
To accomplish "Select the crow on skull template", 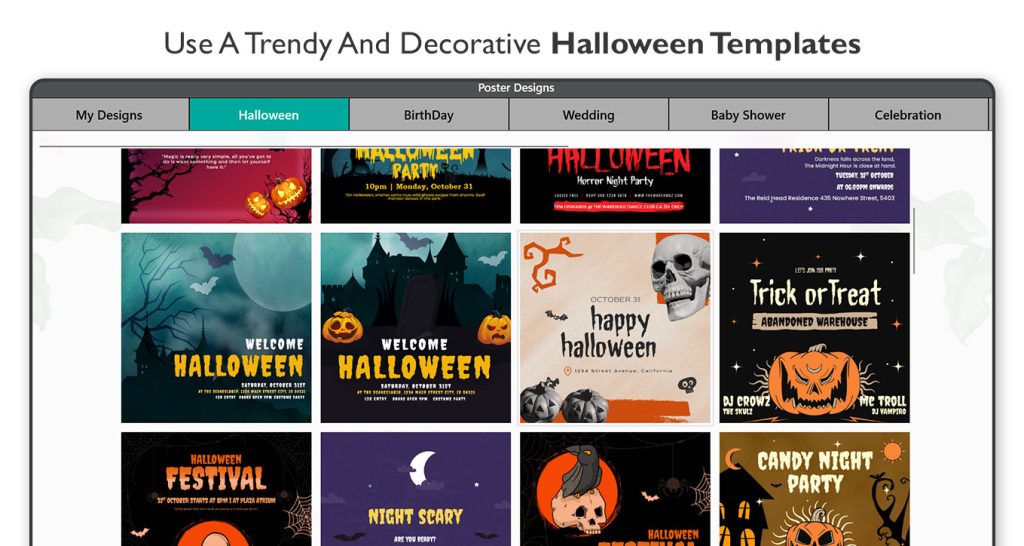I will [615, 489].
